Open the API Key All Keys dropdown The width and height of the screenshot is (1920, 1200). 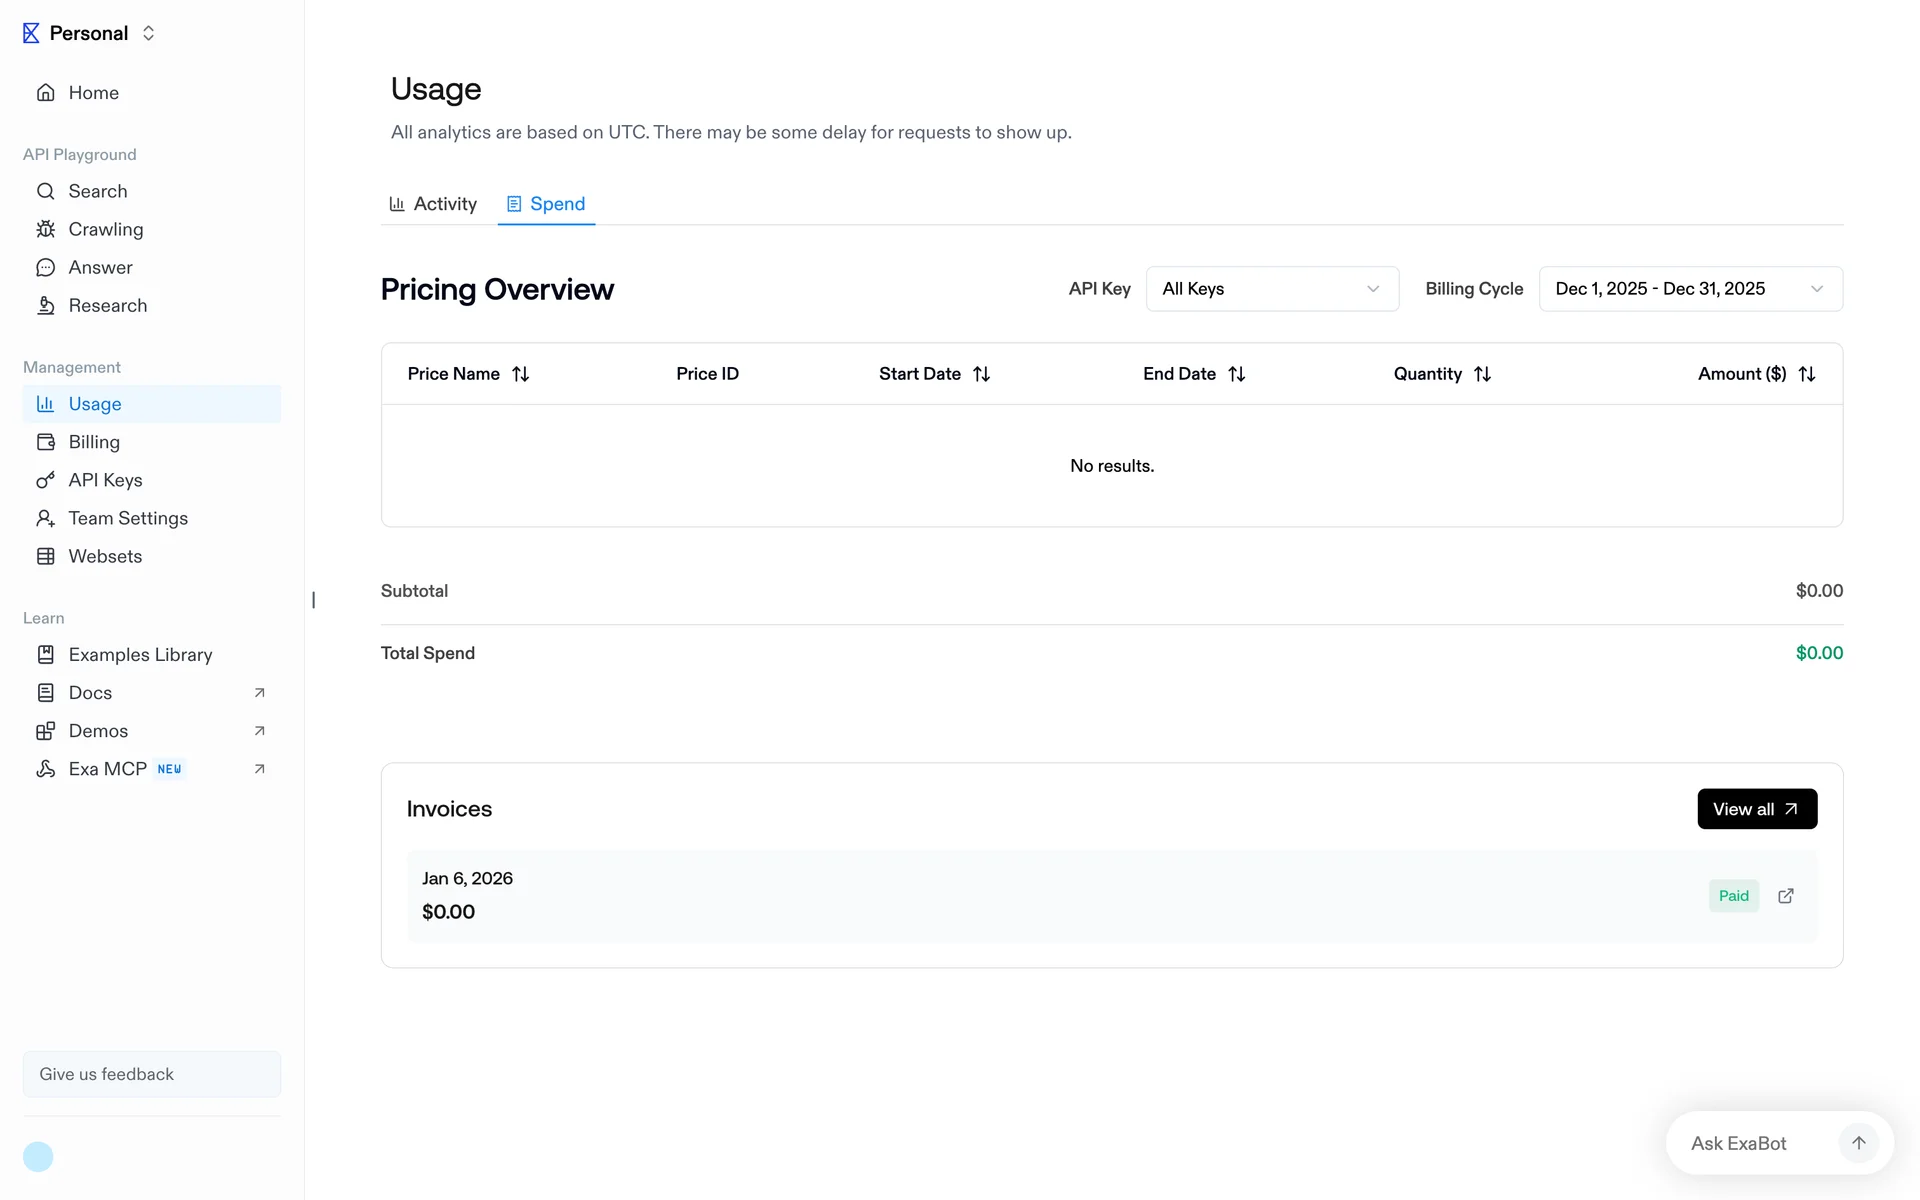coord(1271,289)
